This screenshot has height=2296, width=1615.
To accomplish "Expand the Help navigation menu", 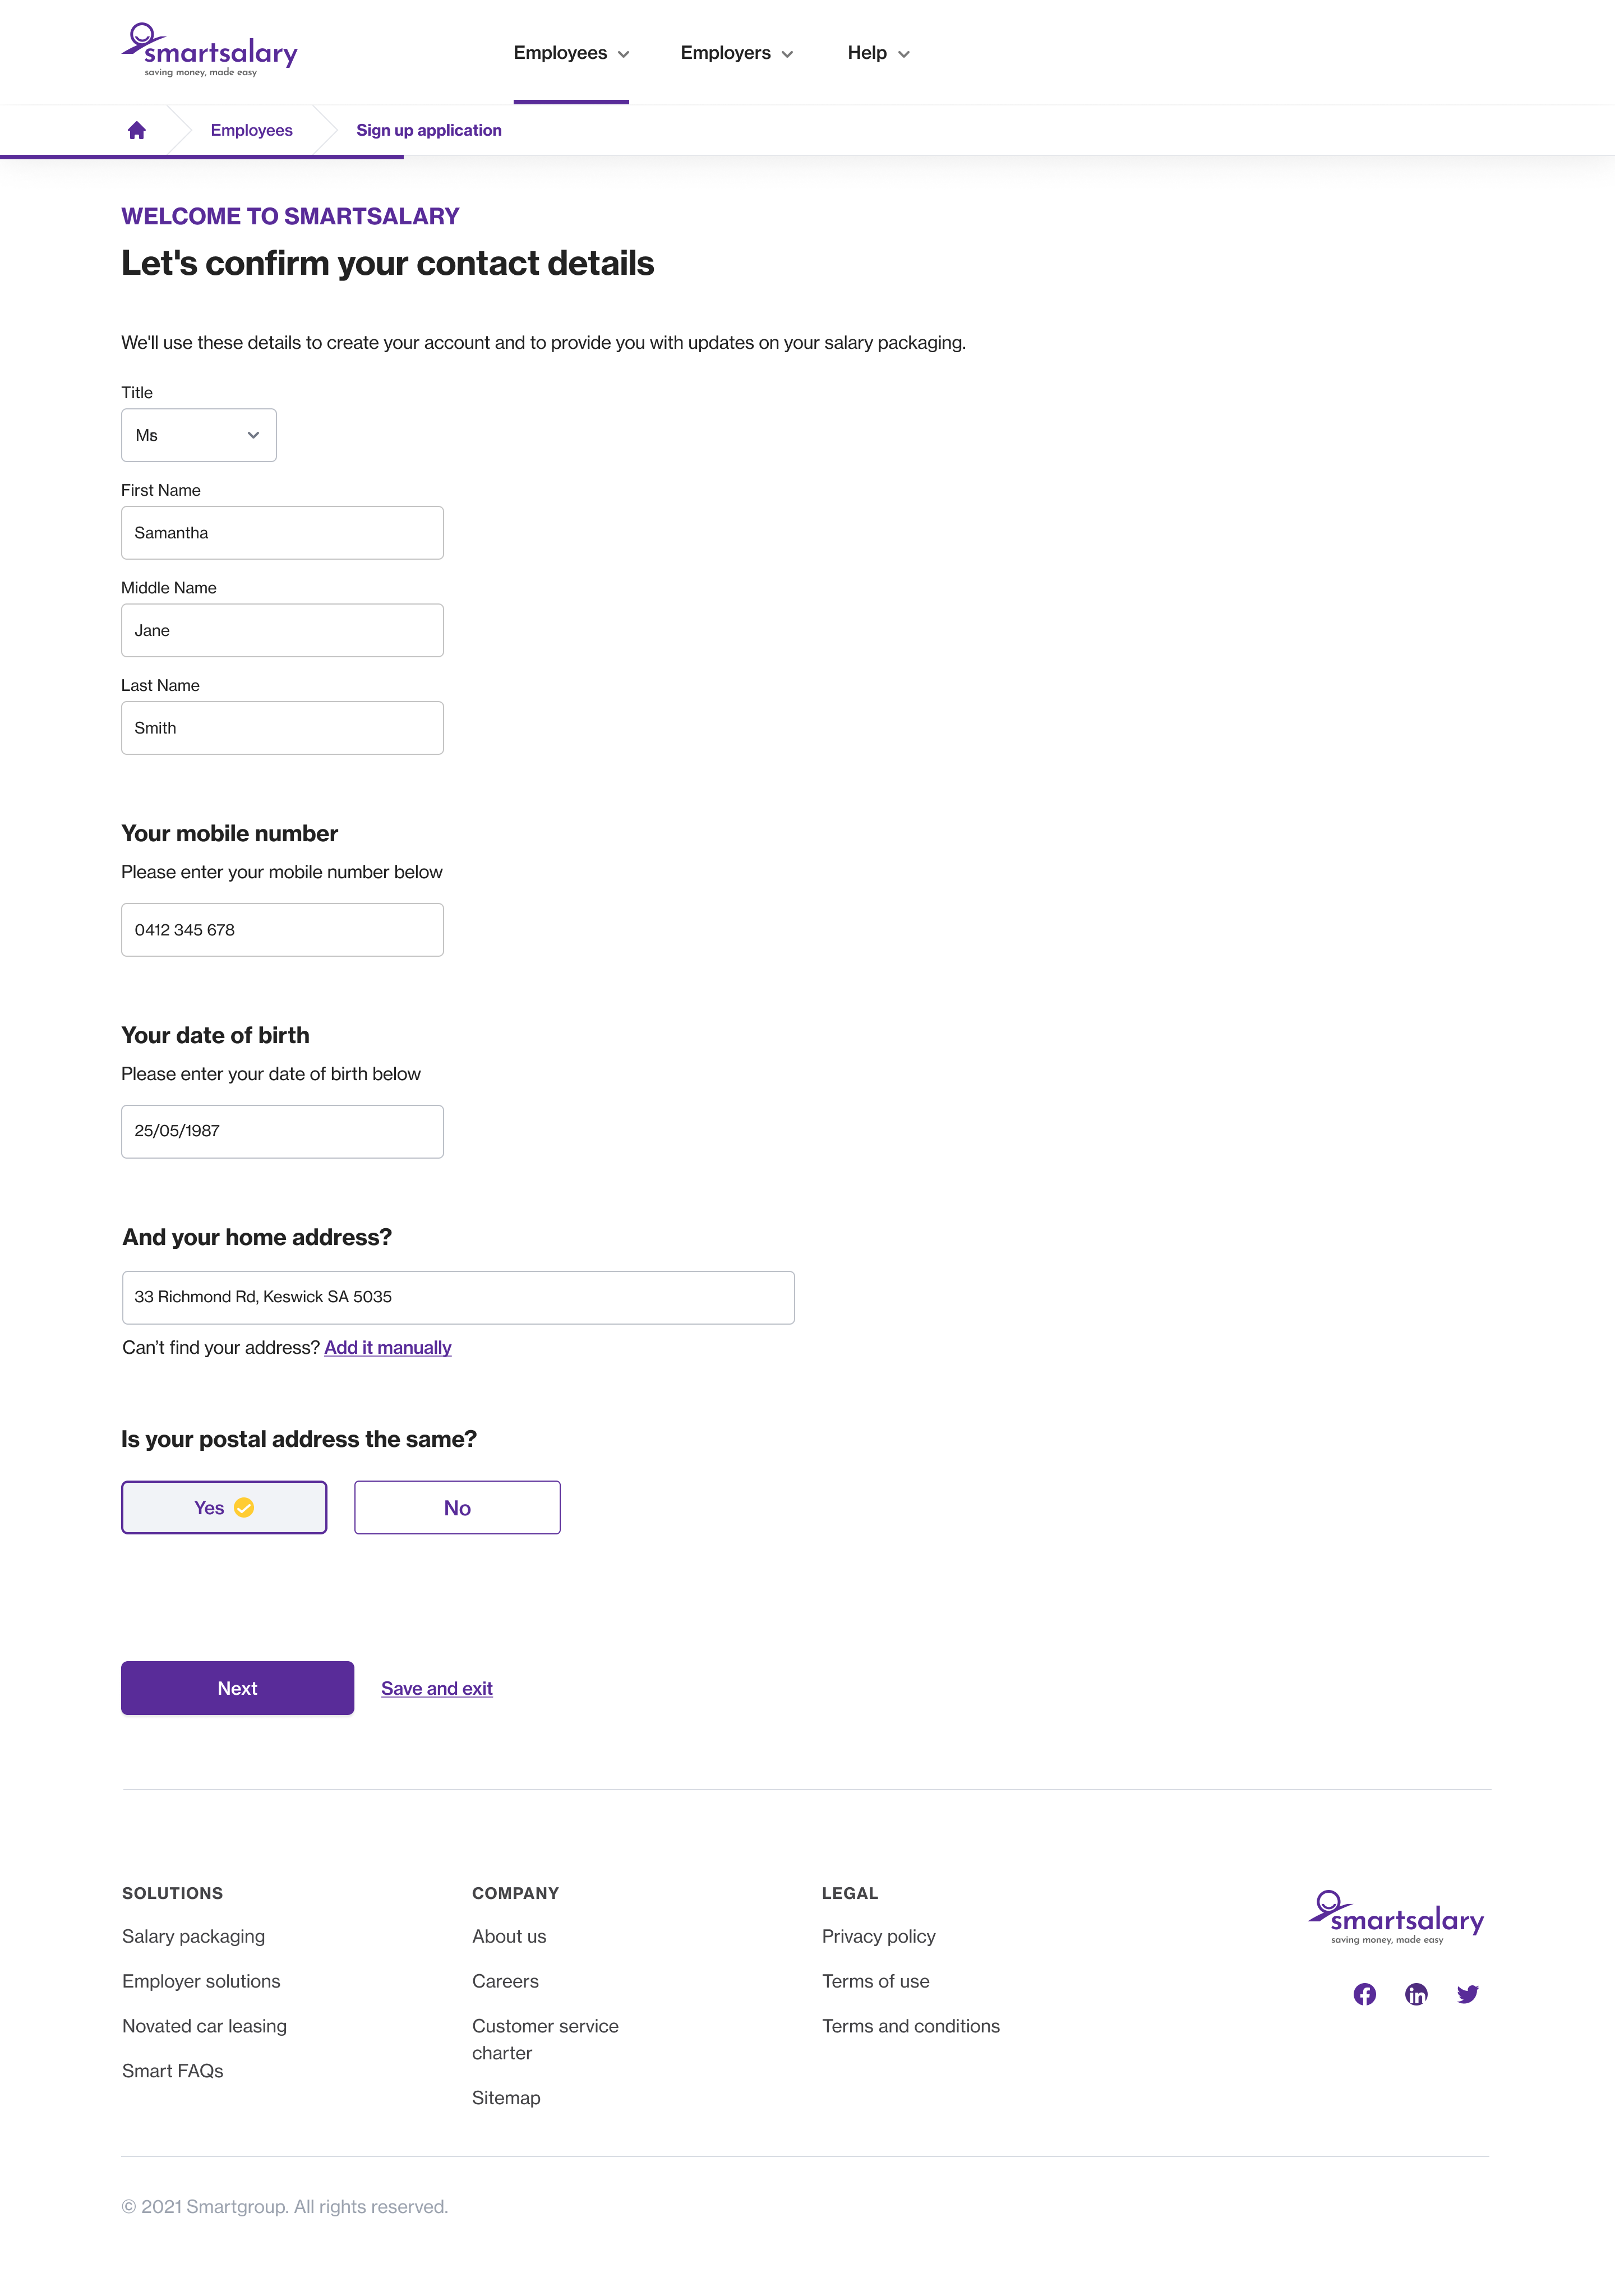I will [878, 53].
